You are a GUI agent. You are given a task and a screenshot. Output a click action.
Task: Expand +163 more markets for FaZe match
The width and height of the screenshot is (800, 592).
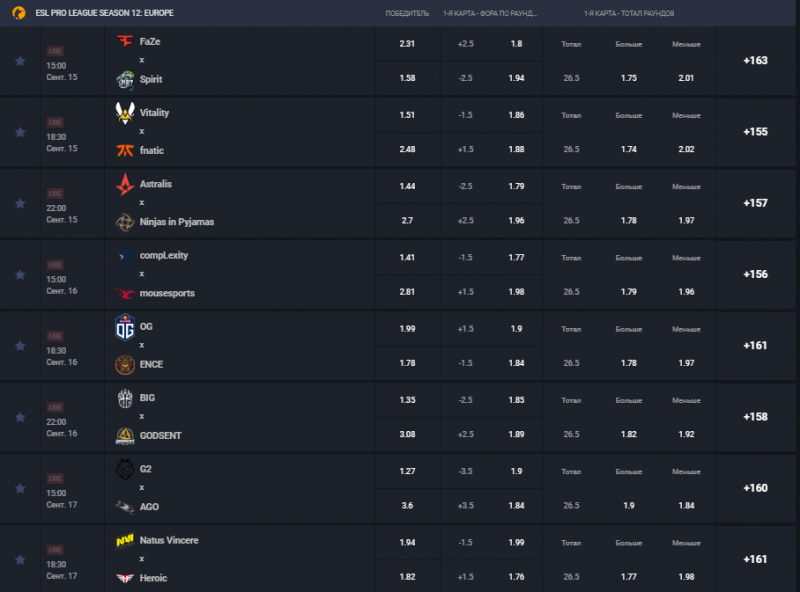click(755, 61)
